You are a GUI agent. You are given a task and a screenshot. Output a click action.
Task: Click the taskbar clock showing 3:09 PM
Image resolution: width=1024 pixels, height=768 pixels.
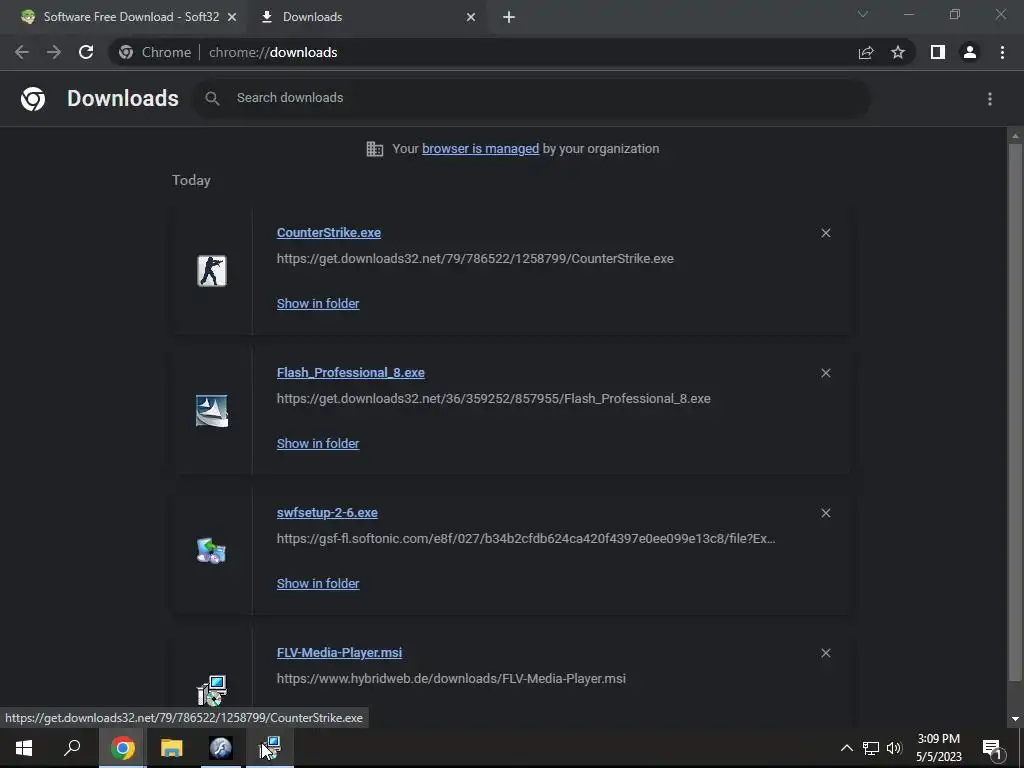pos(938,748)
